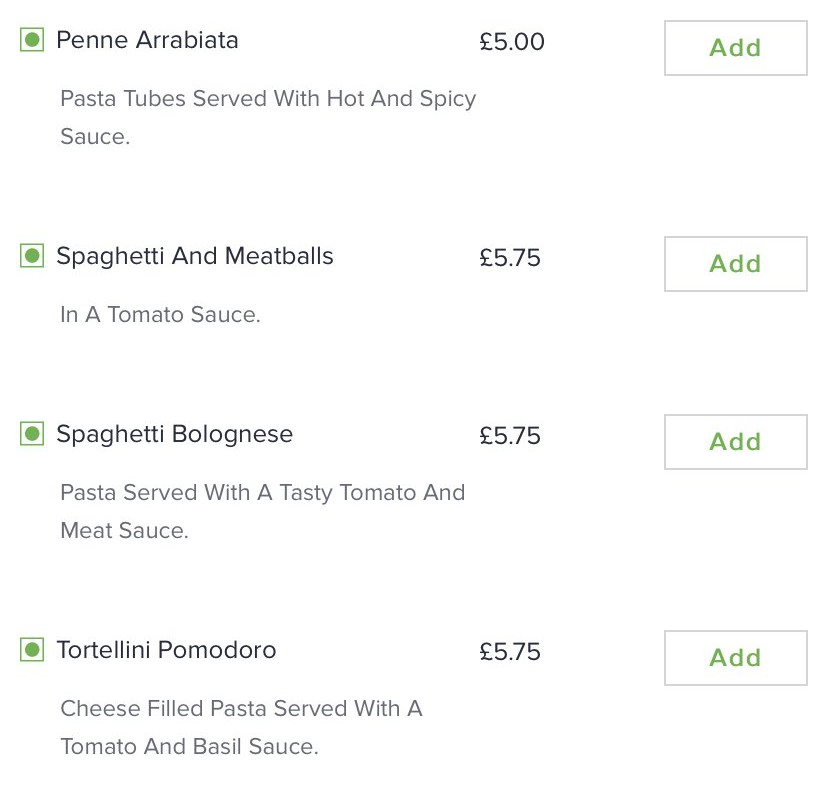The height and width of the screenshot is (808, 828).
Task: Click the 'Pasta Tubes Served With Hot' description
Action: click(268, 117)
